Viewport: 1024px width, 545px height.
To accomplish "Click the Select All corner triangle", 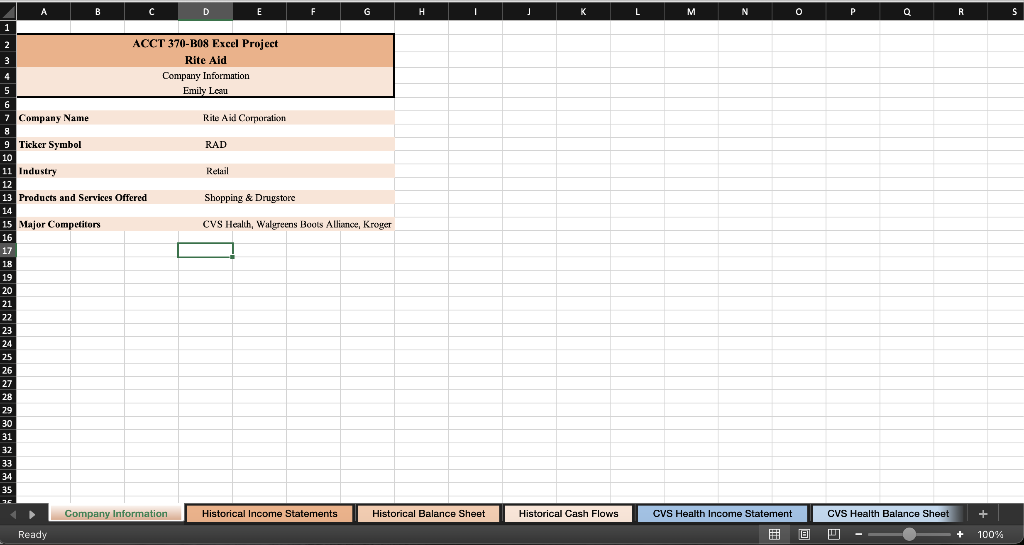I will [8, 11].
